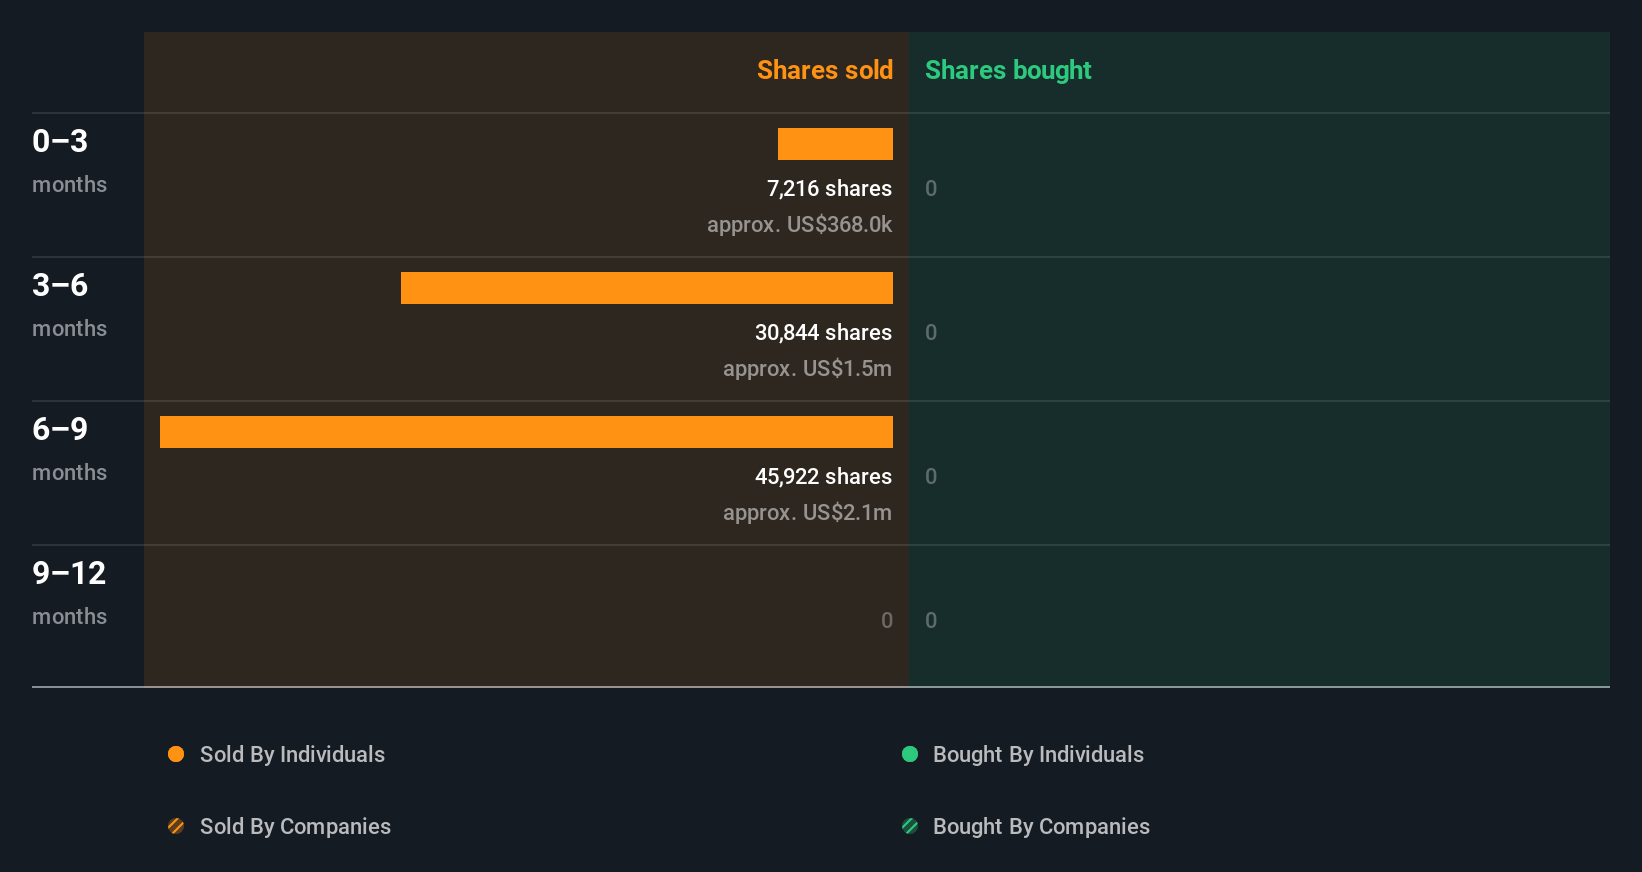The height and width of the screenshot is (872, 1642).
Task: Select the Sold By Companies legend label
Action: click(295, 826)
